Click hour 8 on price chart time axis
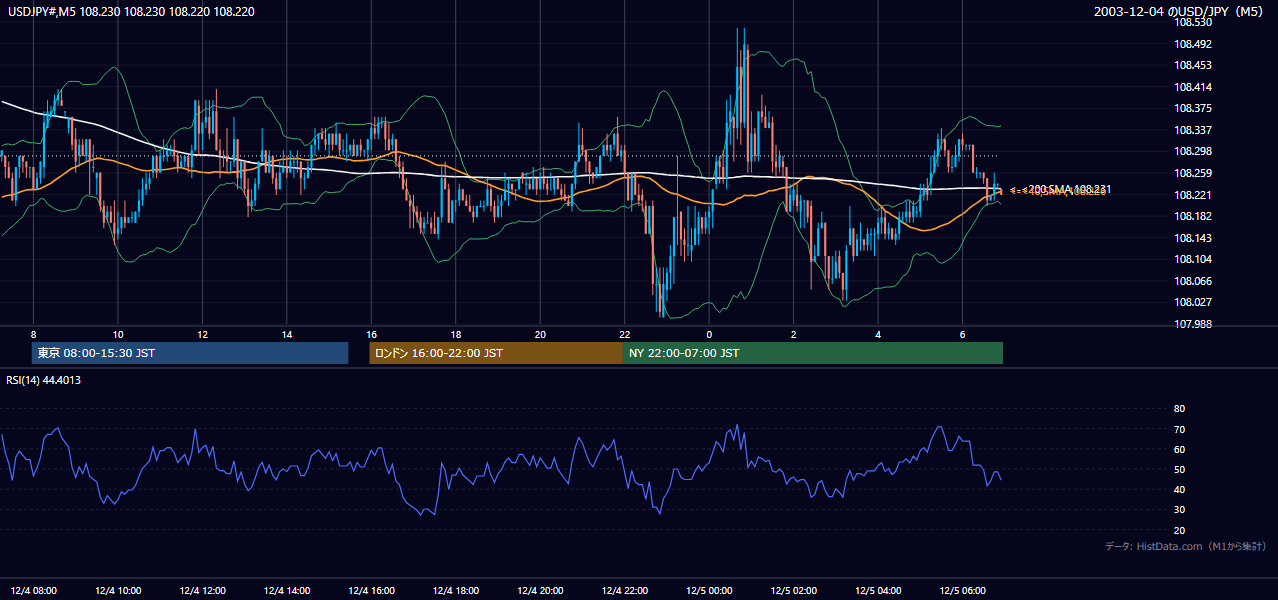Screen dimensions: 1278x600 (33, 334)
